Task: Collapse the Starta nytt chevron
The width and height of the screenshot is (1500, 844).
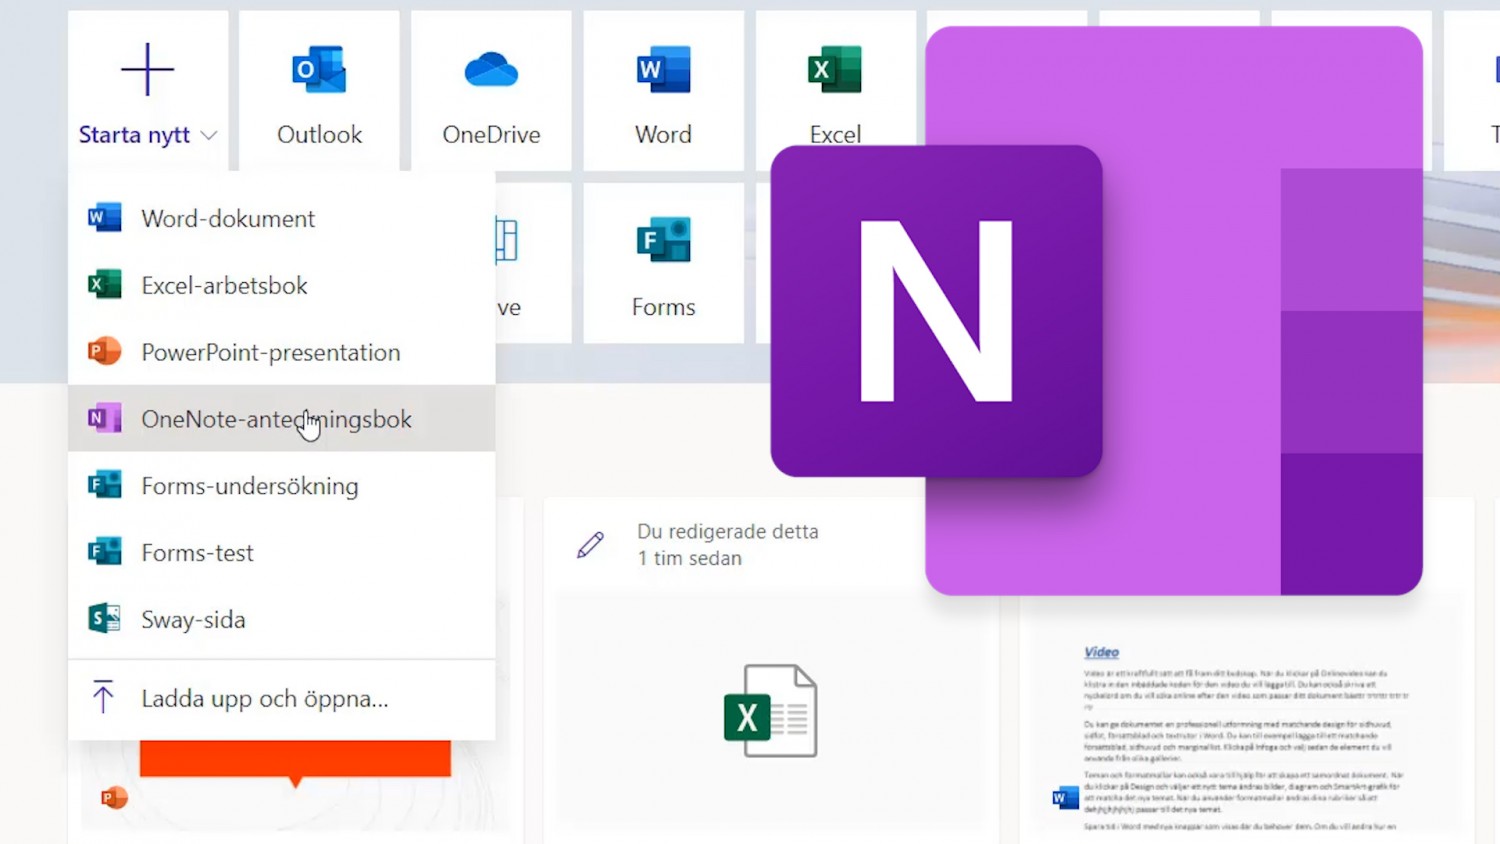Action: click(x=209, y=136)
